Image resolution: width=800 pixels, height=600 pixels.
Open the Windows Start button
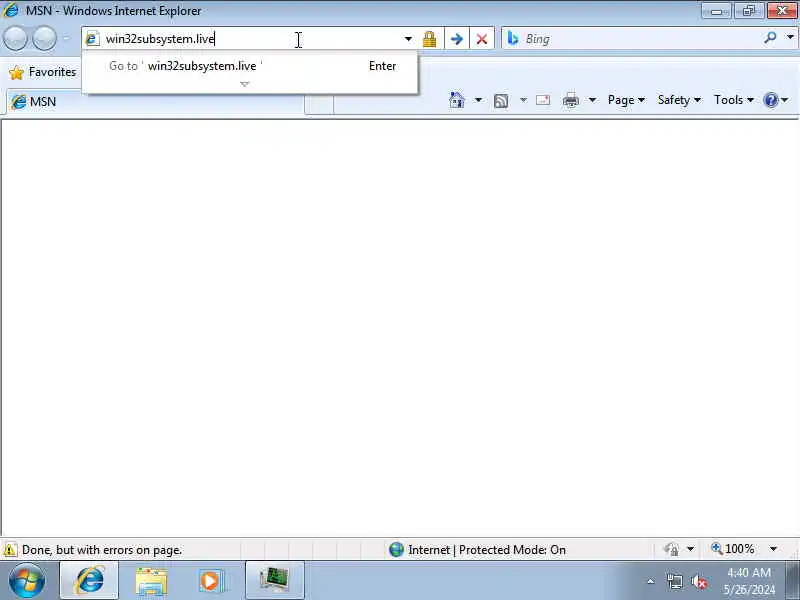click(x=27, y=581)
